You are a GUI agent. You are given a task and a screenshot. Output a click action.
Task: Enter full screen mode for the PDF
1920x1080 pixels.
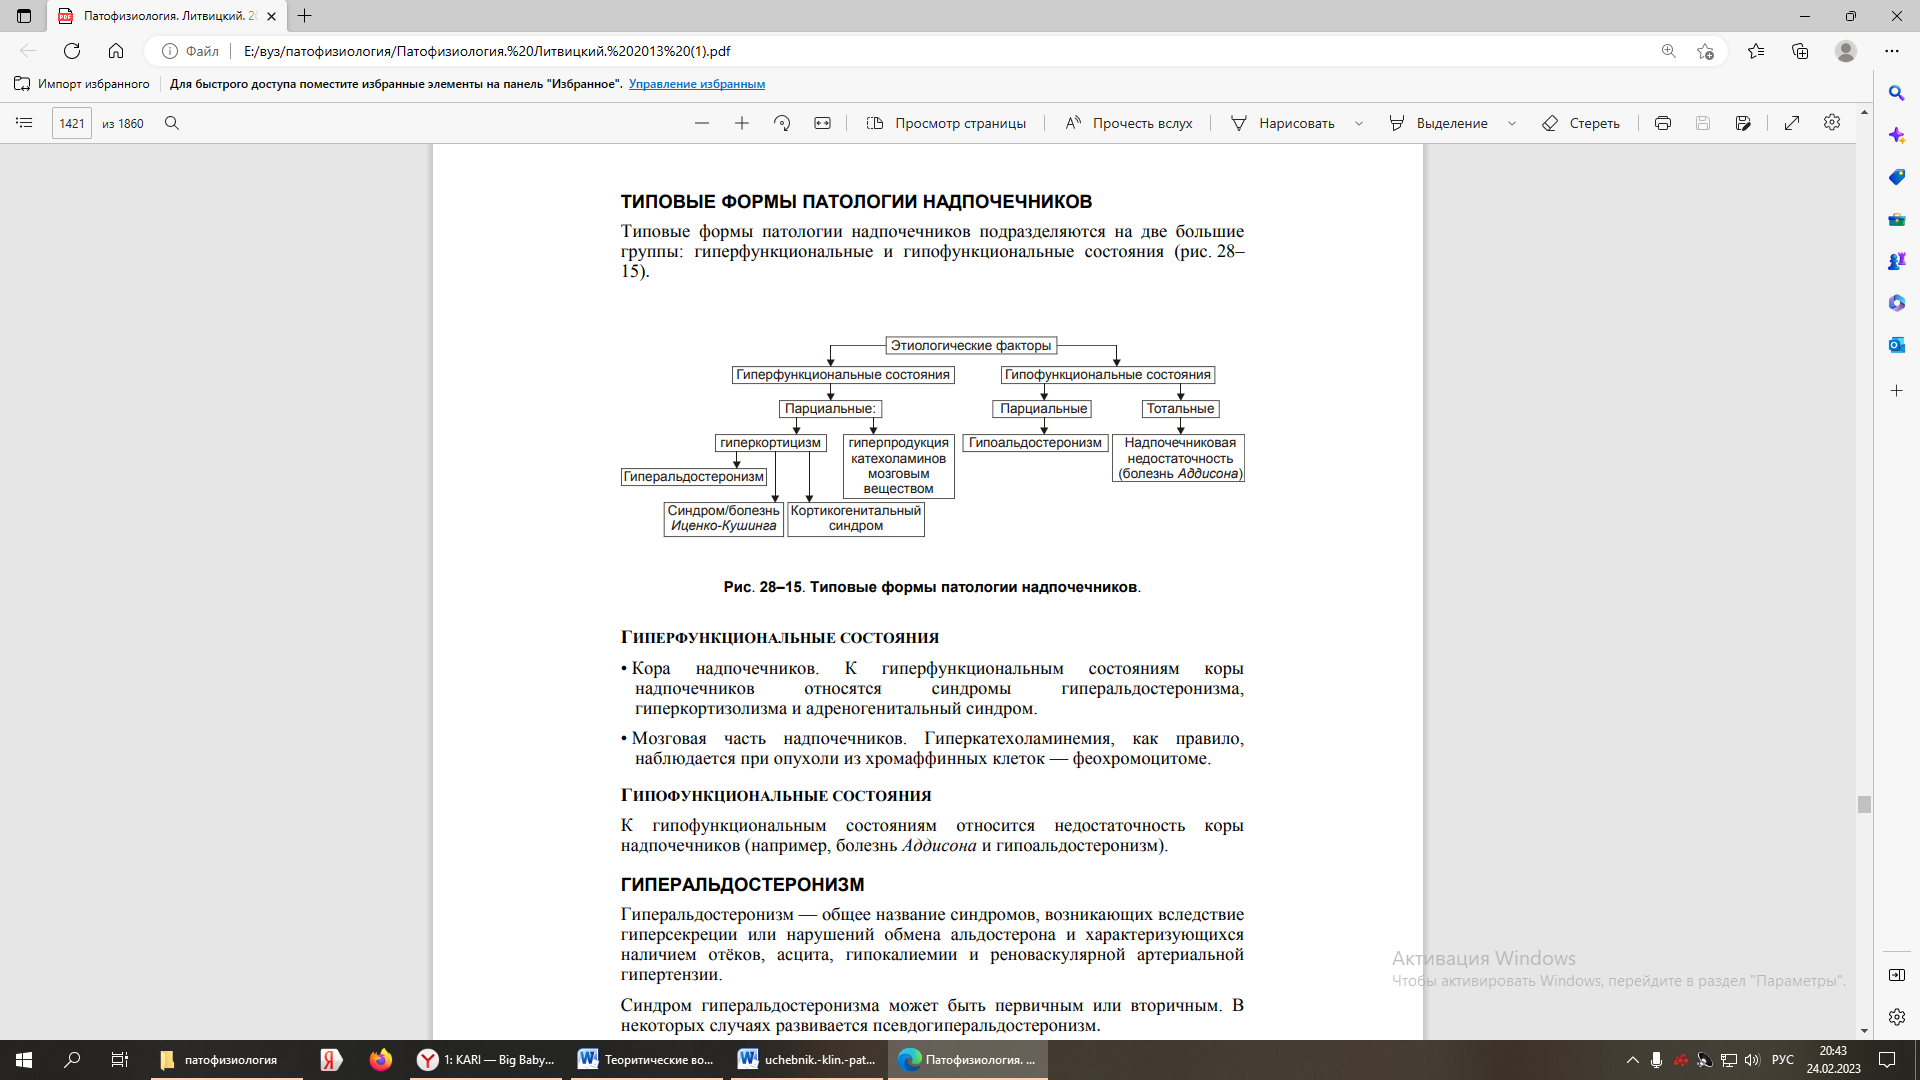click(x=1792, y=123)
